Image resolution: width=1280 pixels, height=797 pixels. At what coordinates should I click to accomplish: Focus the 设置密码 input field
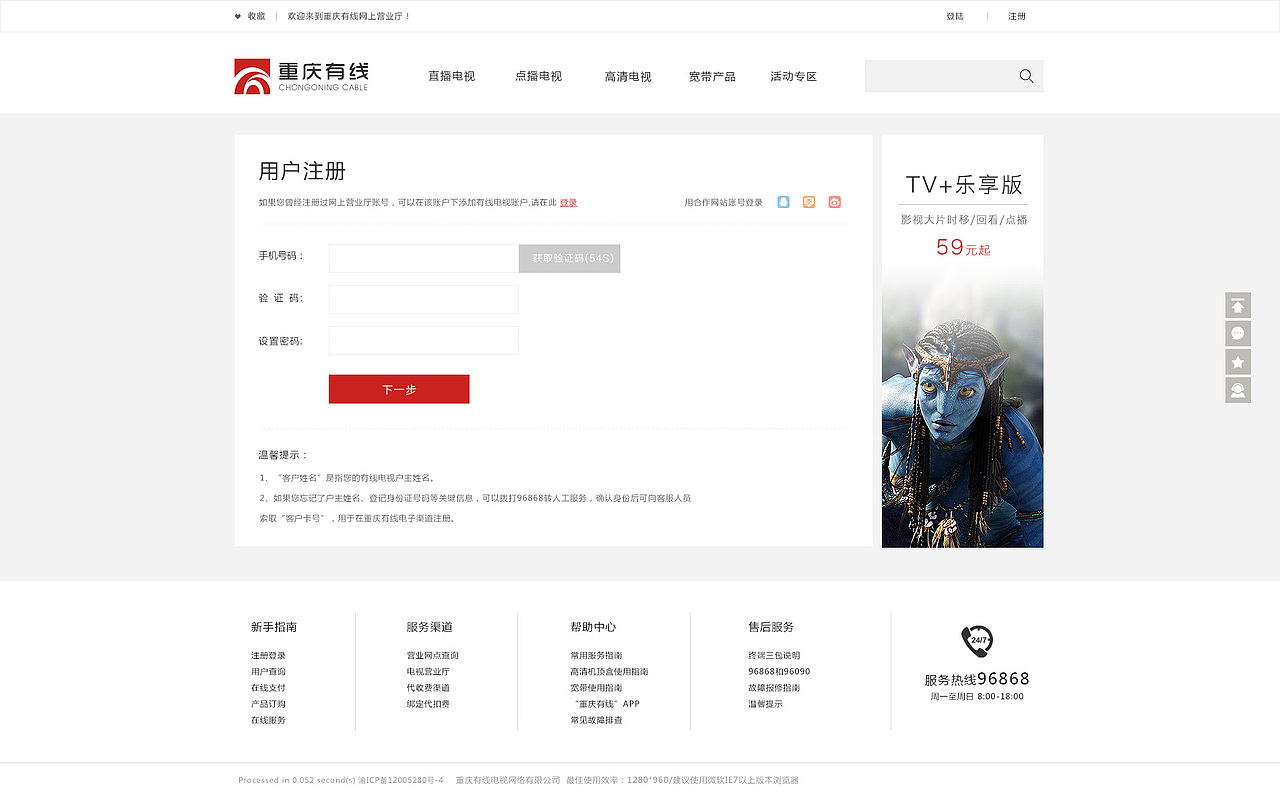(x=424, y=340)
